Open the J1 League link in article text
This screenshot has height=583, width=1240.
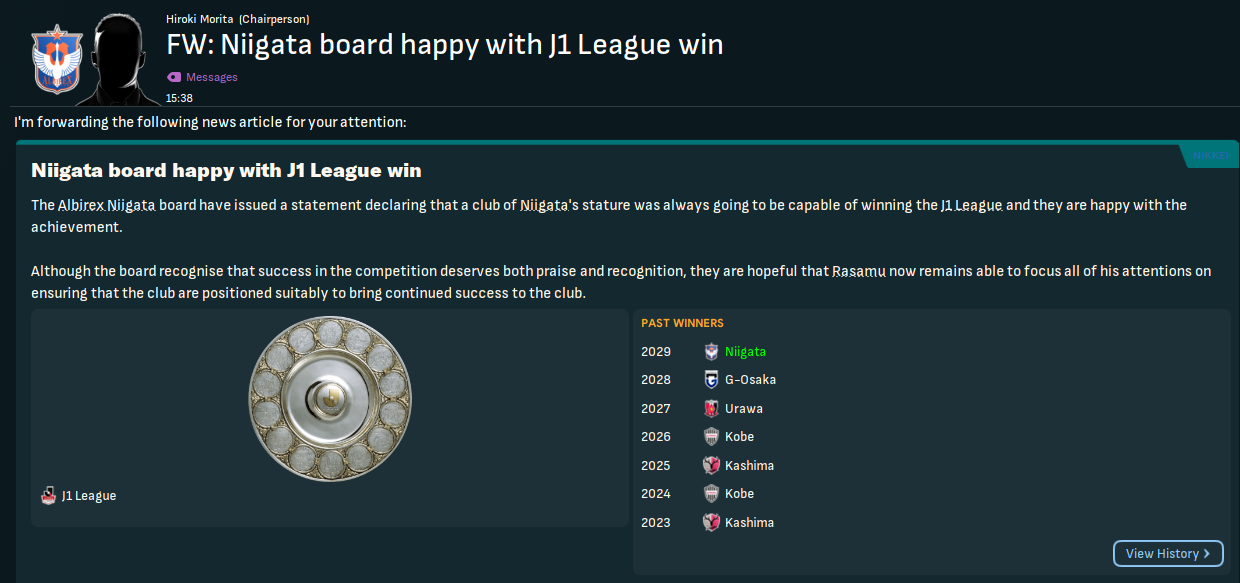pyautogui.click(x=971, y=205)
